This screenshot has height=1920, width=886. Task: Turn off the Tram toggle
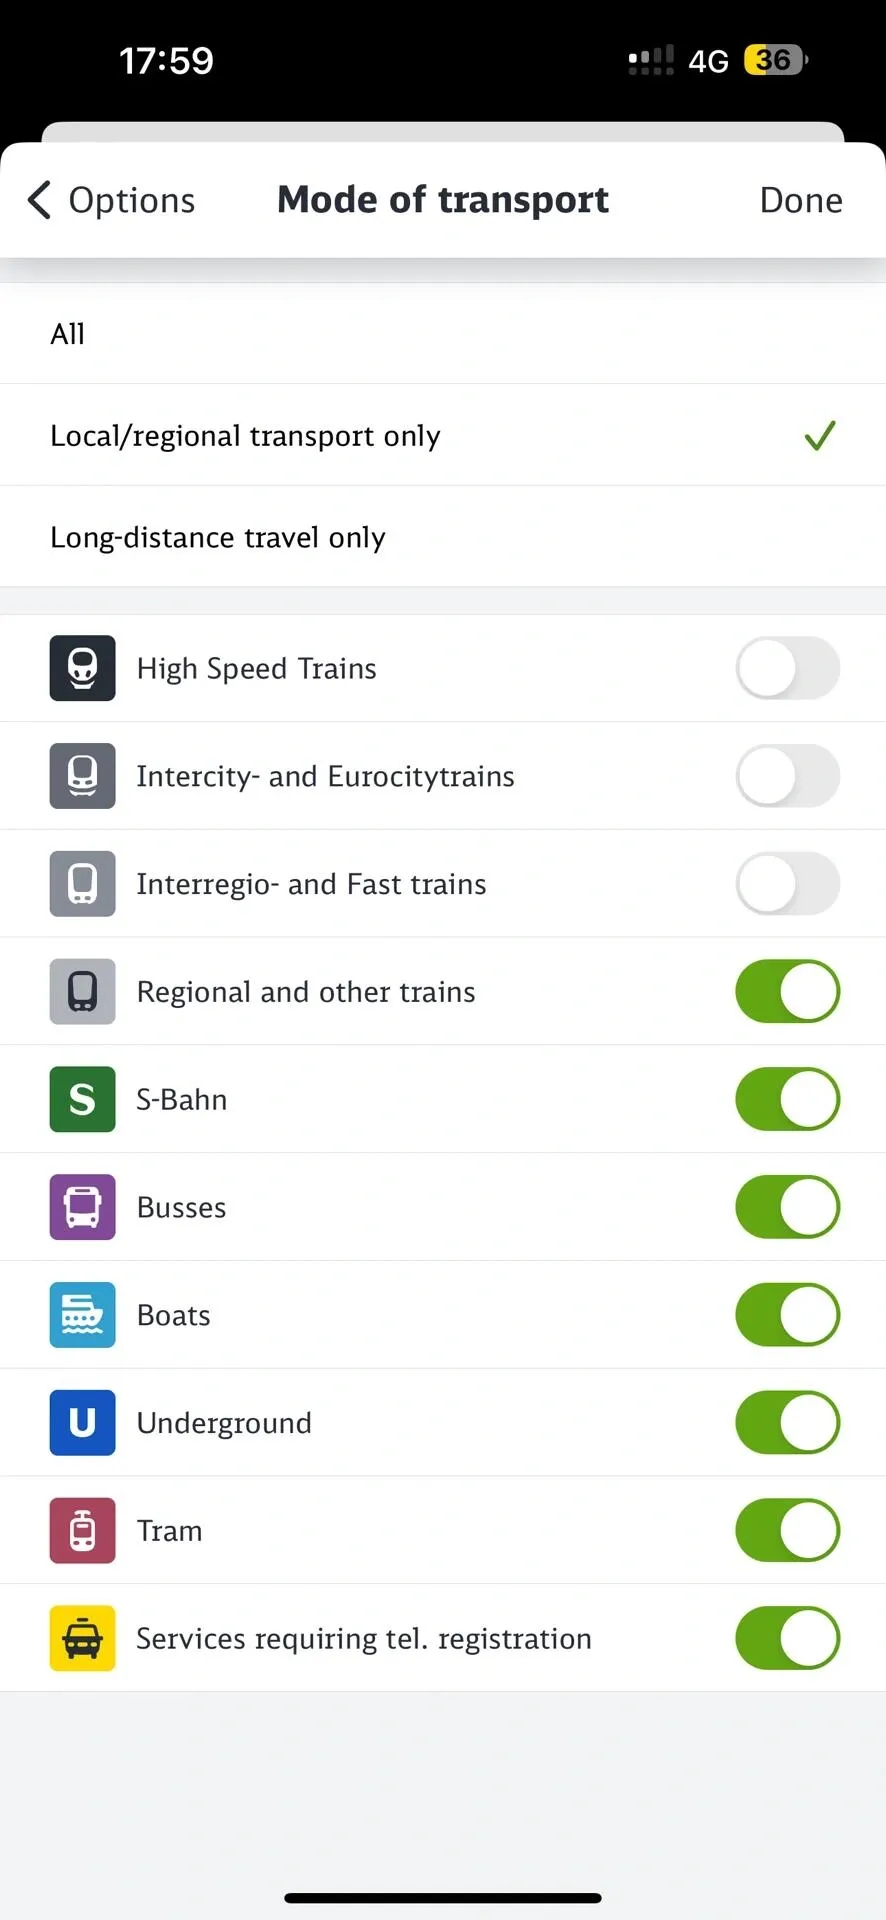[x=787, y=1530]
